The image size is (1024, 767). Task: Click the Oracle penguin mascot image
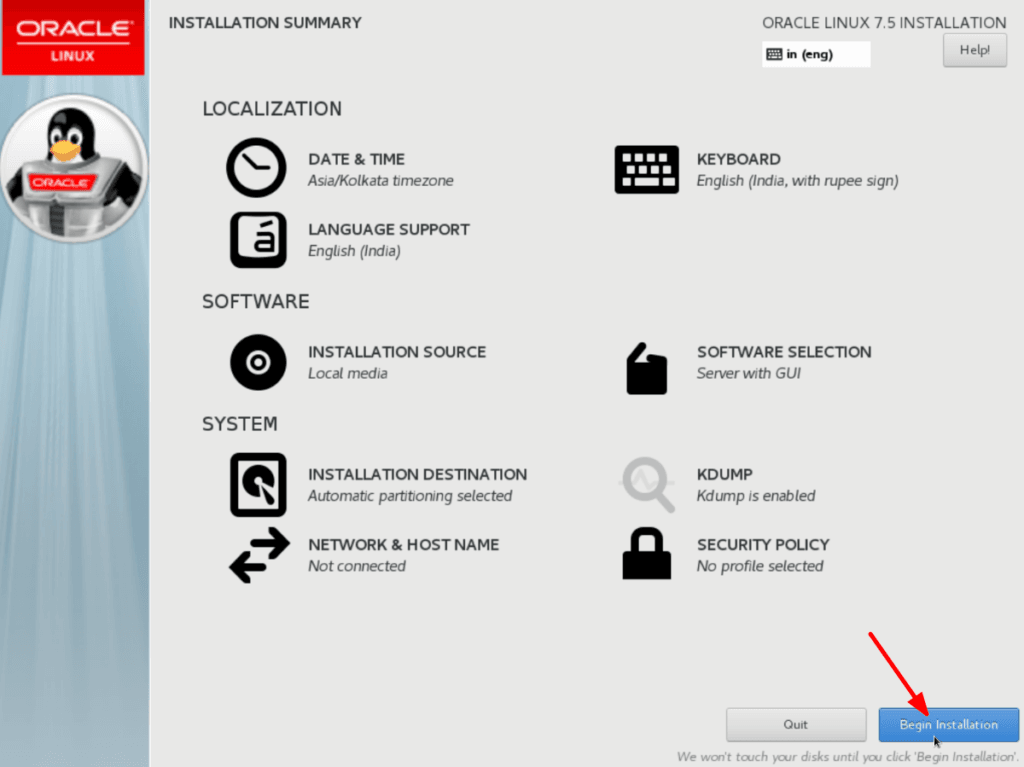[74, 169]
